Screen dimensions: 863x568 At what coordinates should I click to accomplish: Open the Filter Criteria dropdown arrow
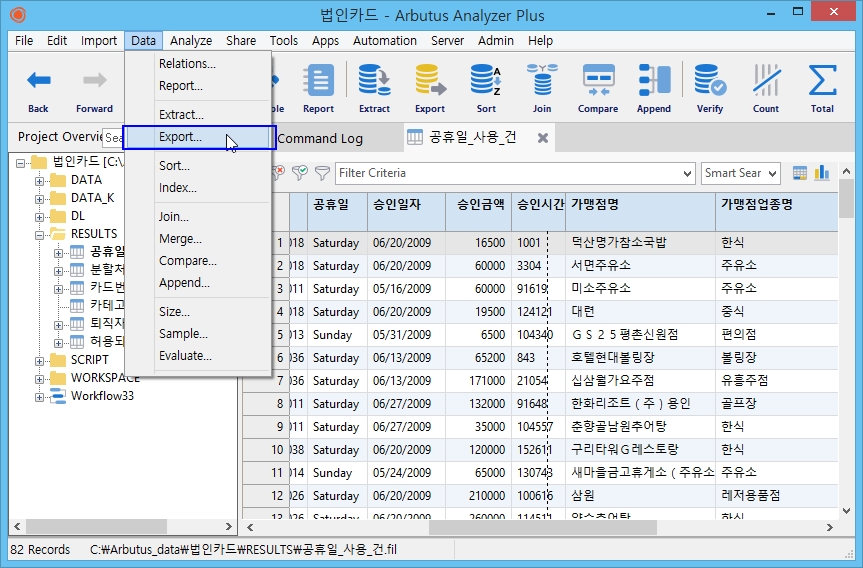pyautogui.click(x=687, y=173)
